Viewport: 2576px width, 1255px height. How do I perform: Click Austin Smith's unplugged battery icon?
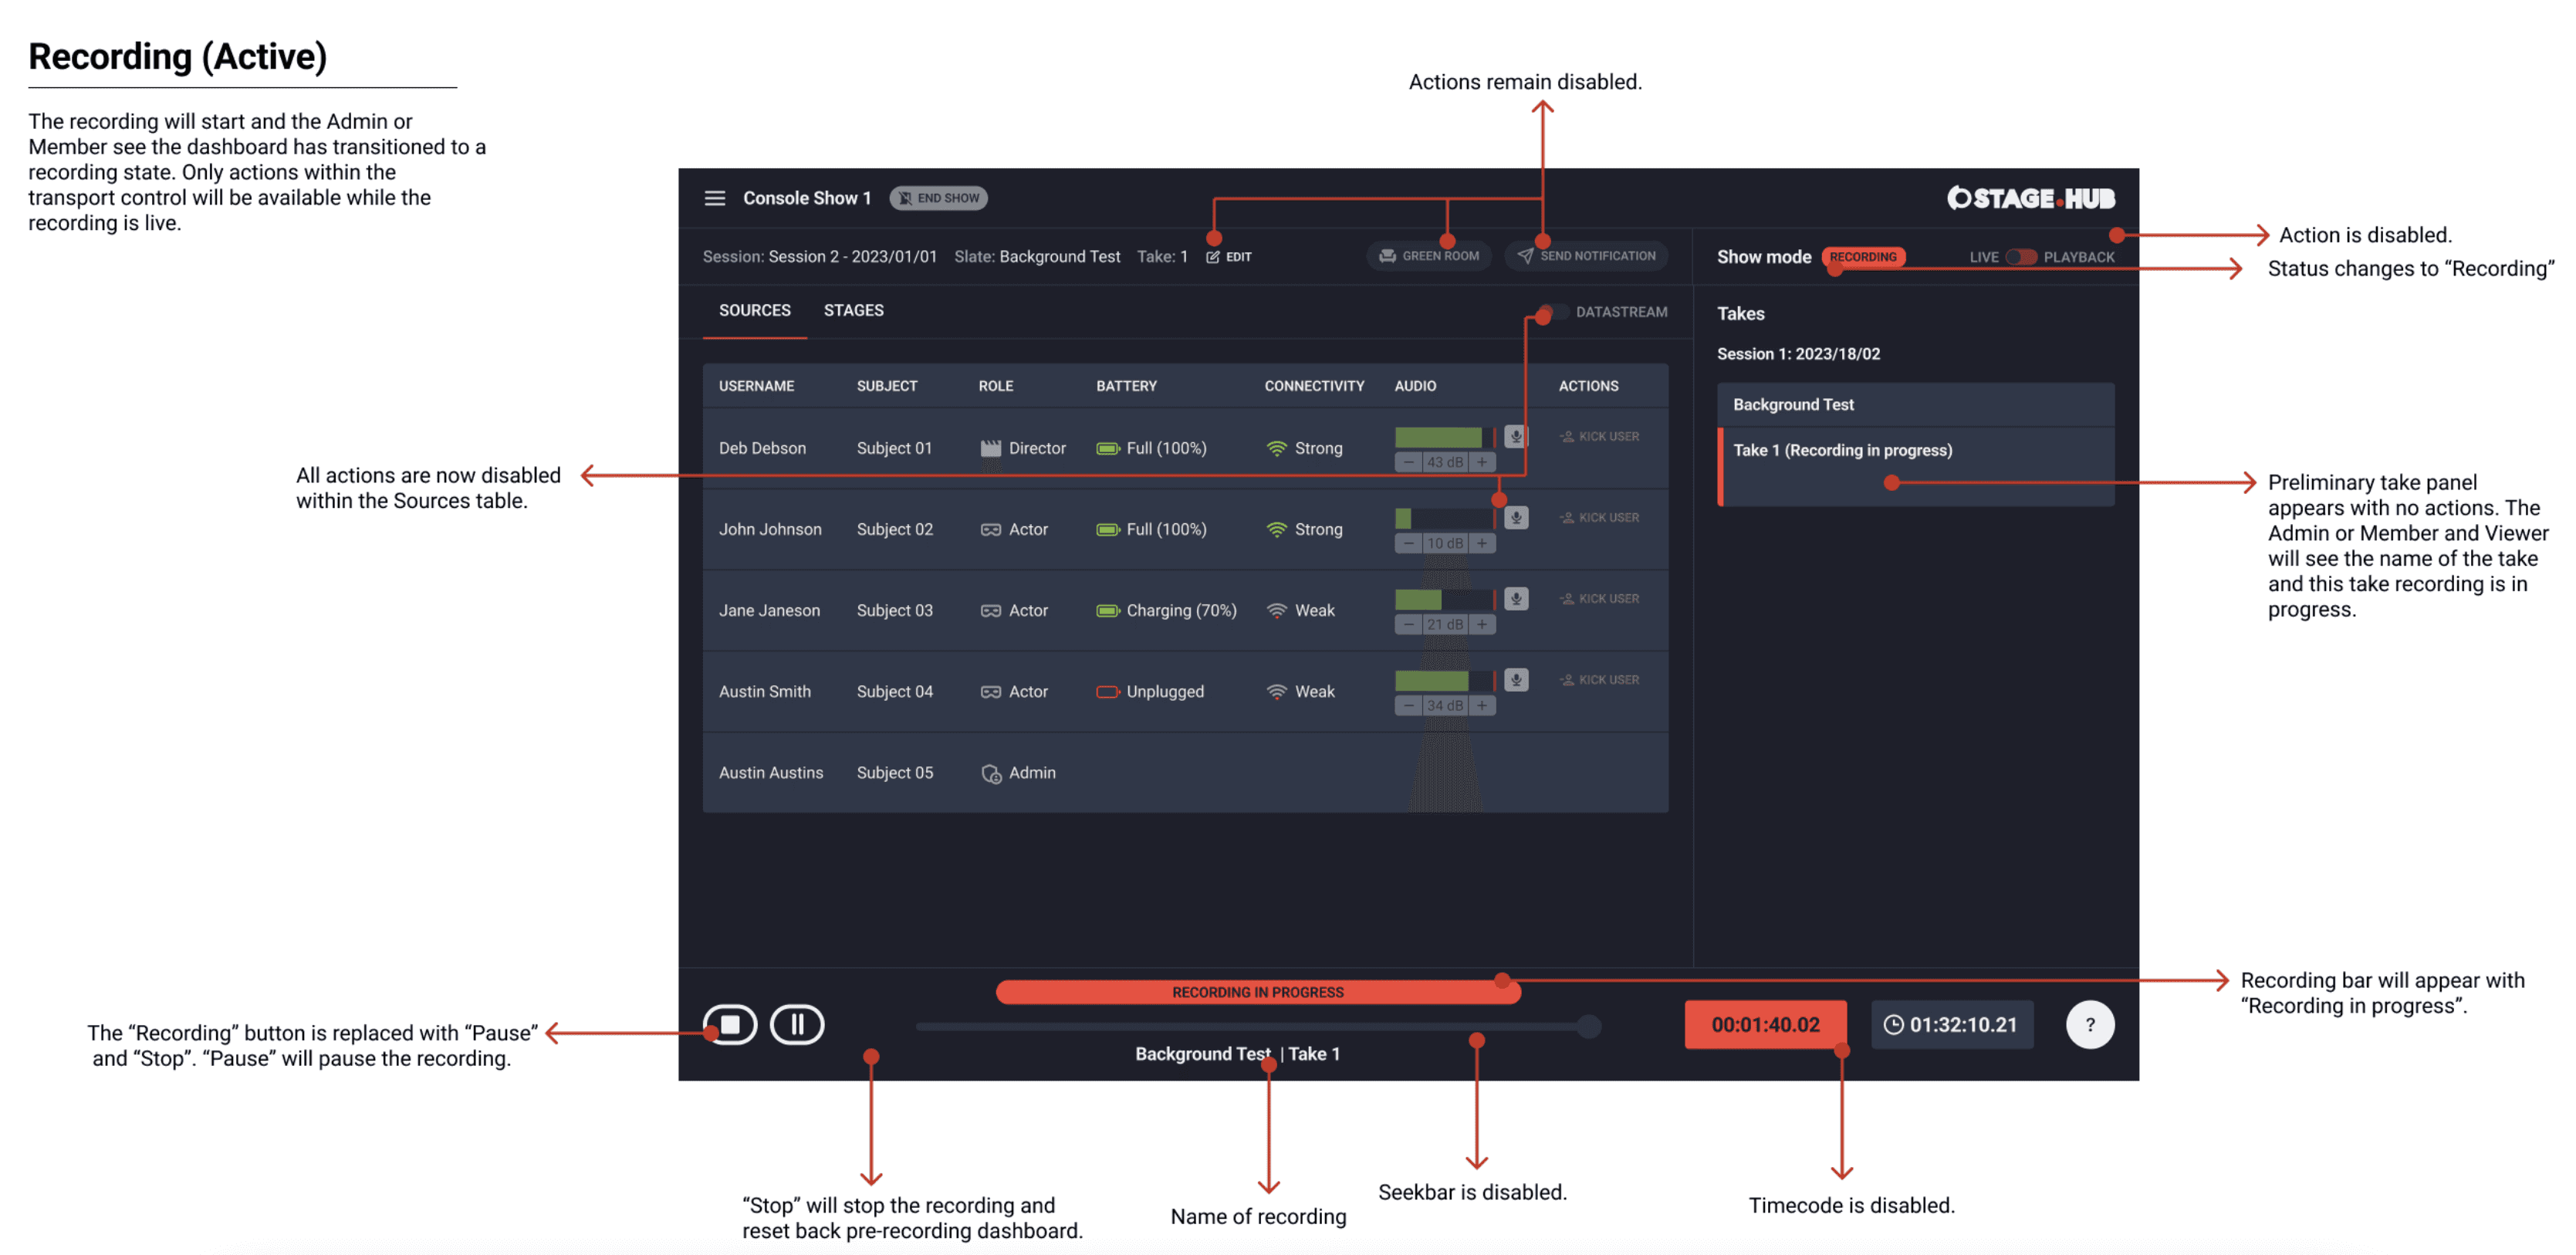1107,691
